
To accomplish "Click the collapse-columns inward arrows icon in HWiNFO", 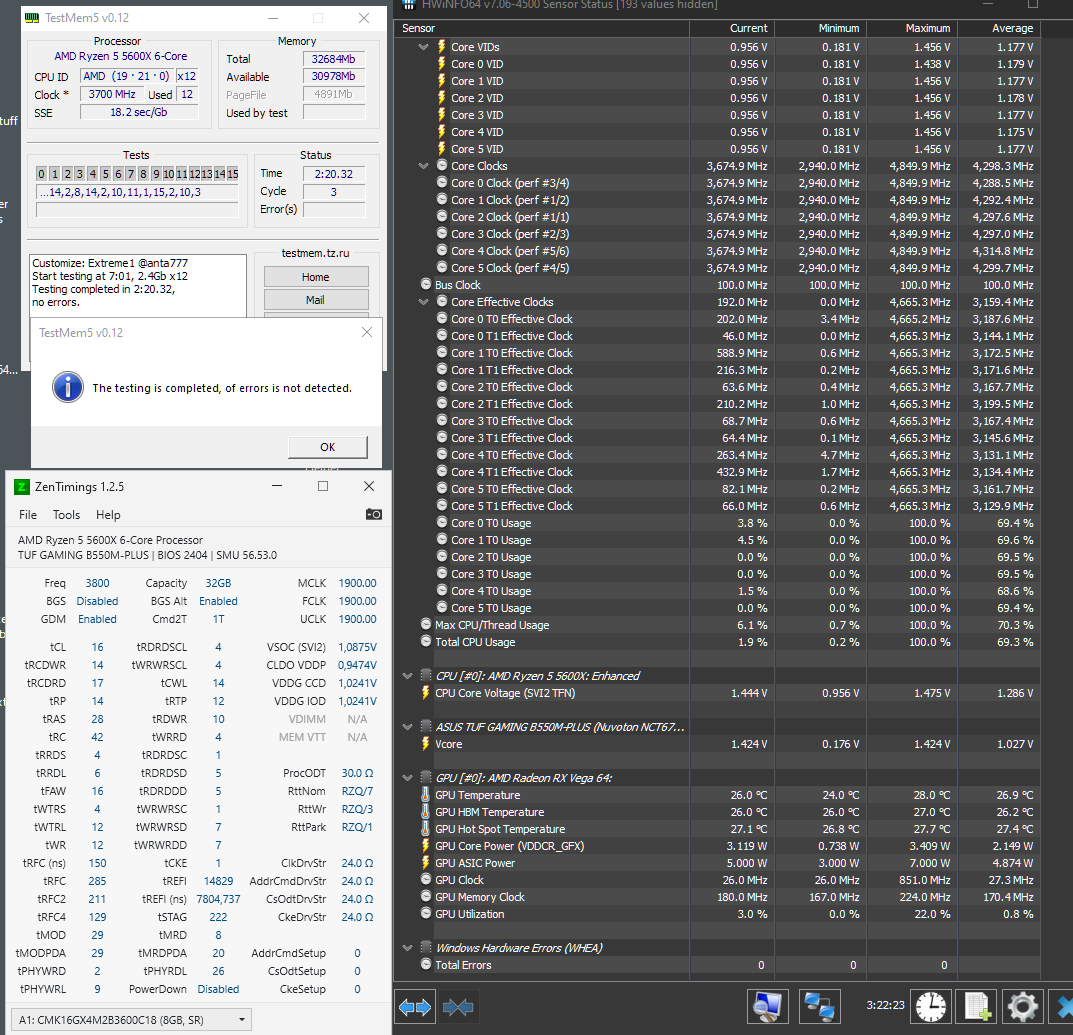I will click(x=458, y=1007).
